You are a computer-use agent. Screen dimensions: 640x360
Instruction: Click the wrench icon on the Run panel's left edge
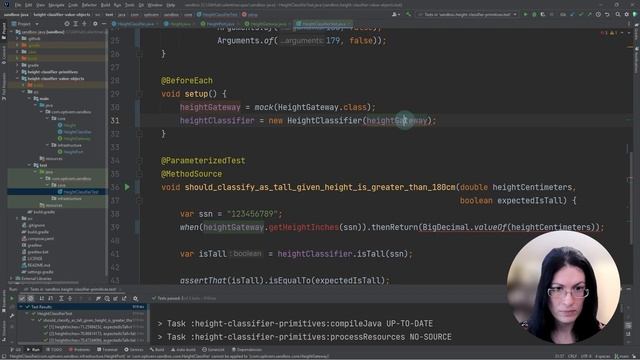12,316
